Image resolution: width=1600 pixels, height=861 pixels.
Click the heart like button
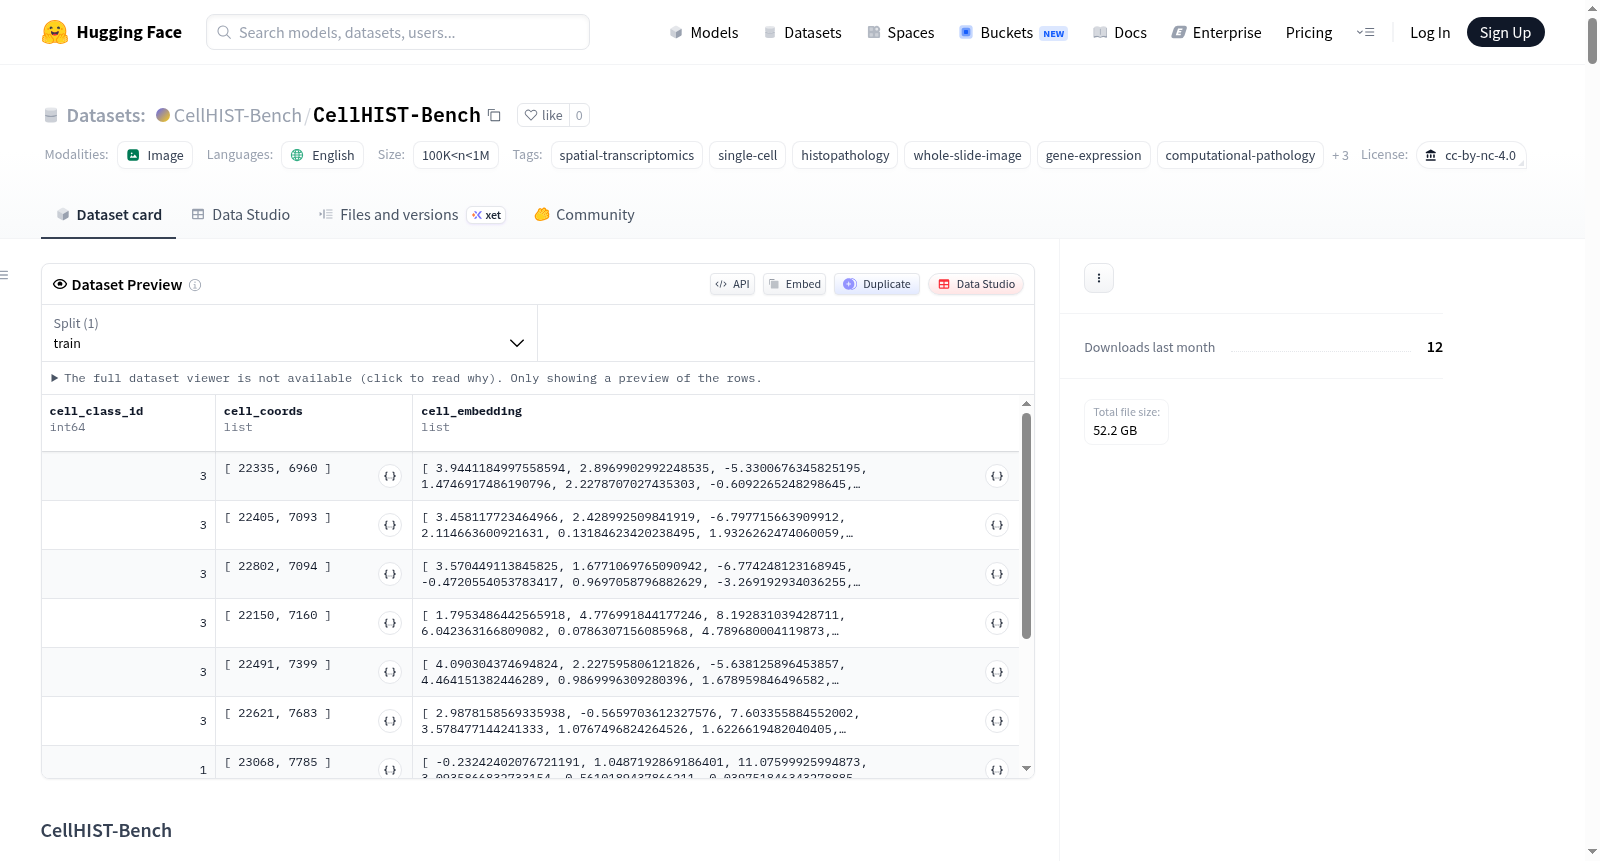(543, 115)
